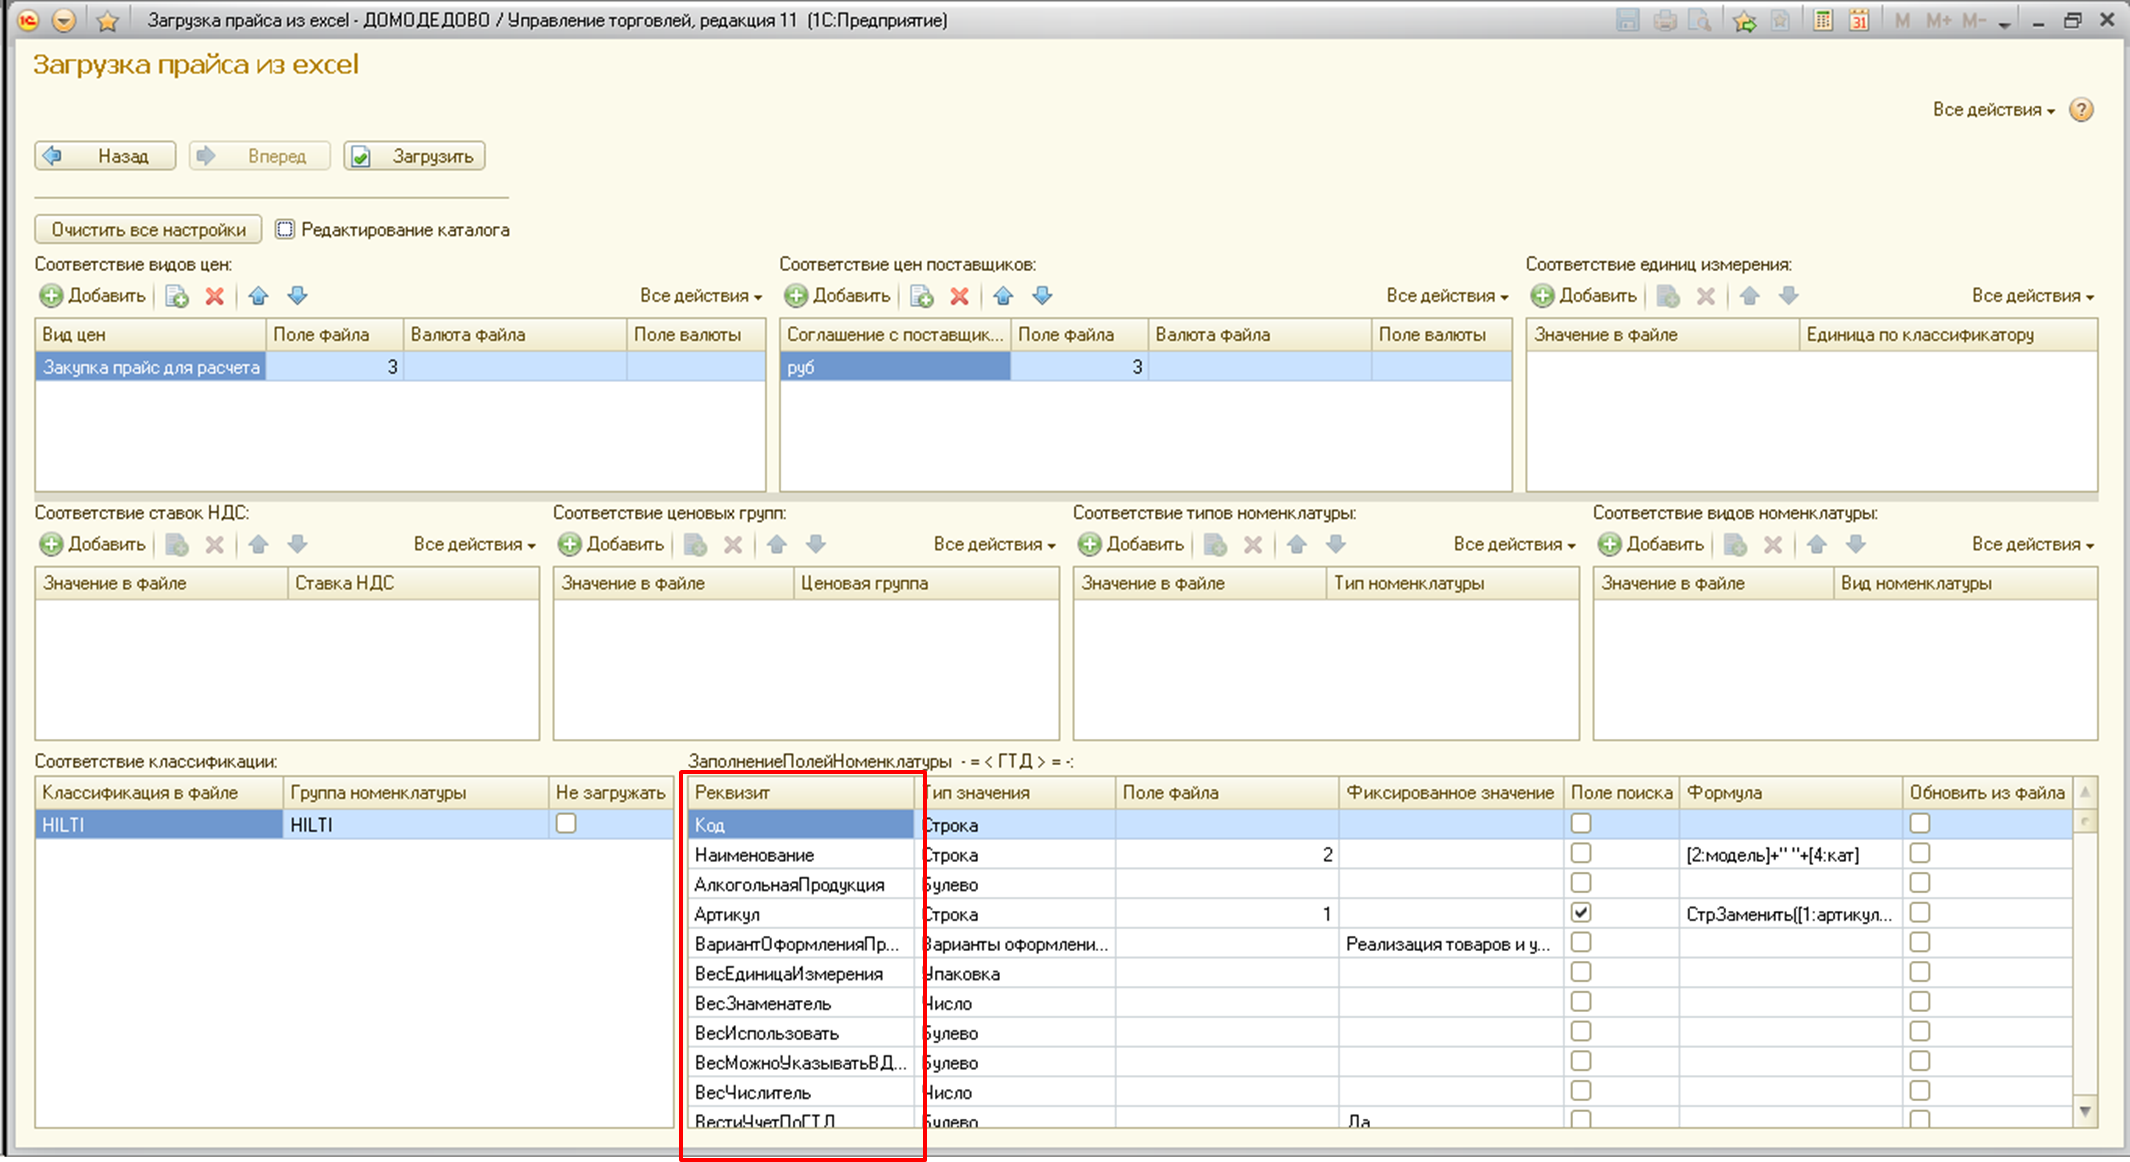Select the Наименование row in the requisites table
The width and height of the screenshot is (2130, 1162).
click(800, 855)
